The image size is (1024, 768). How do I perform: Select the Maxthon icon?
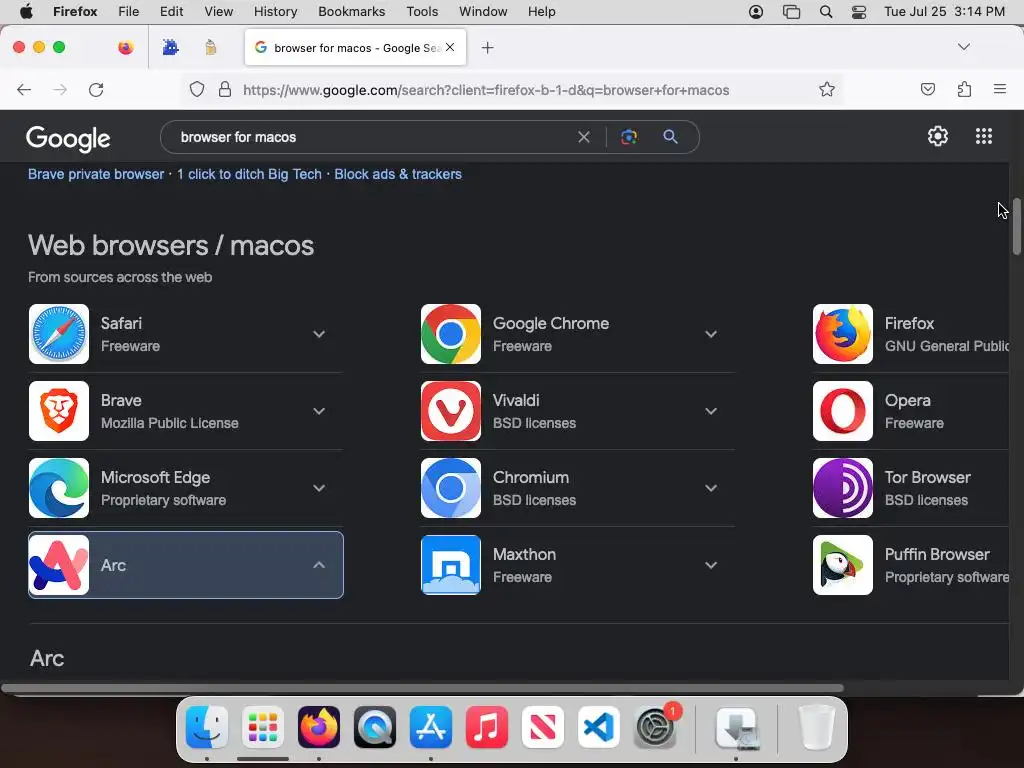click(x=451, y=565)
